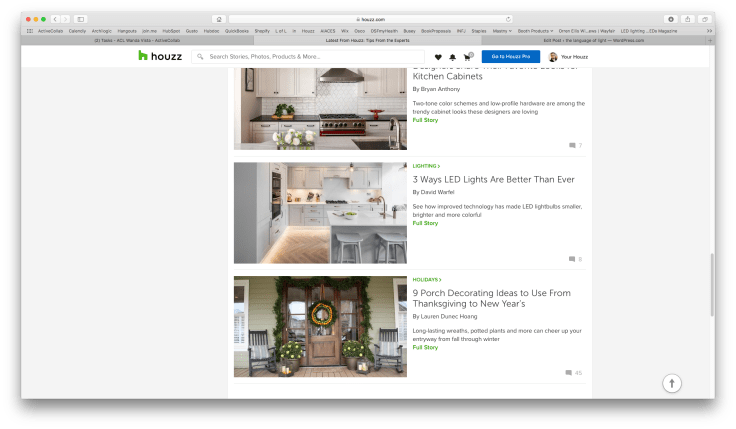Expand the HOLIDAYS category link
This screenshot has height=429, width=736.
tap(427, 280)
